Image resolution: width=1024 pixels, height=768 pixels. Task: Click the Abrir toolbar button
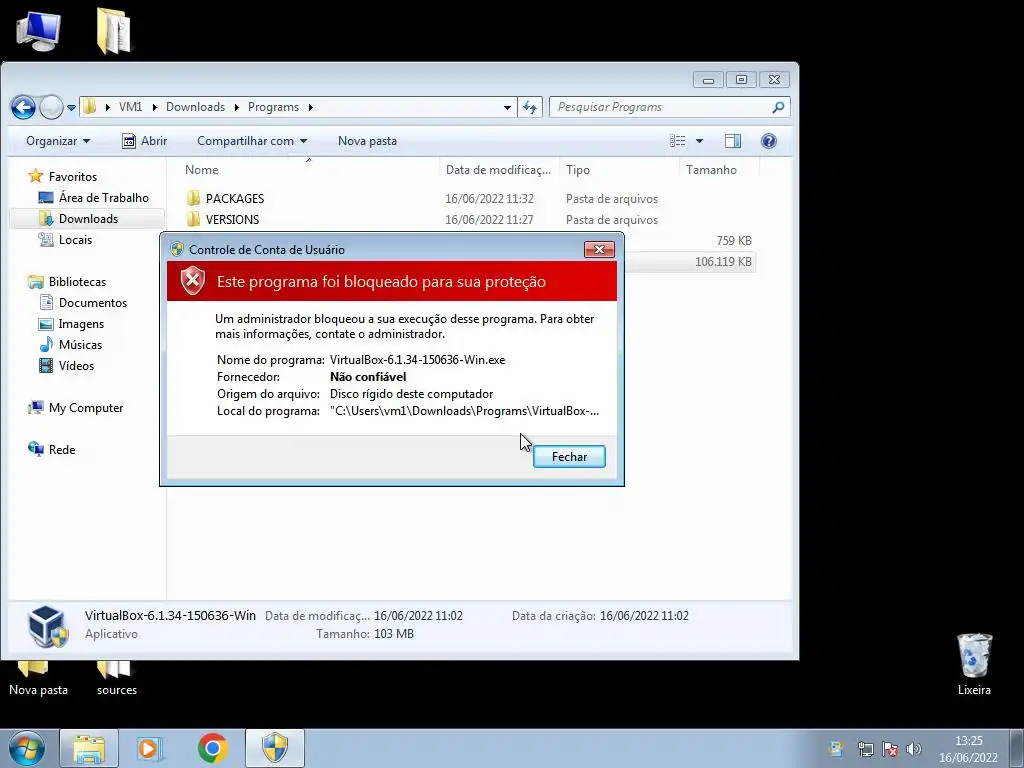145,141
